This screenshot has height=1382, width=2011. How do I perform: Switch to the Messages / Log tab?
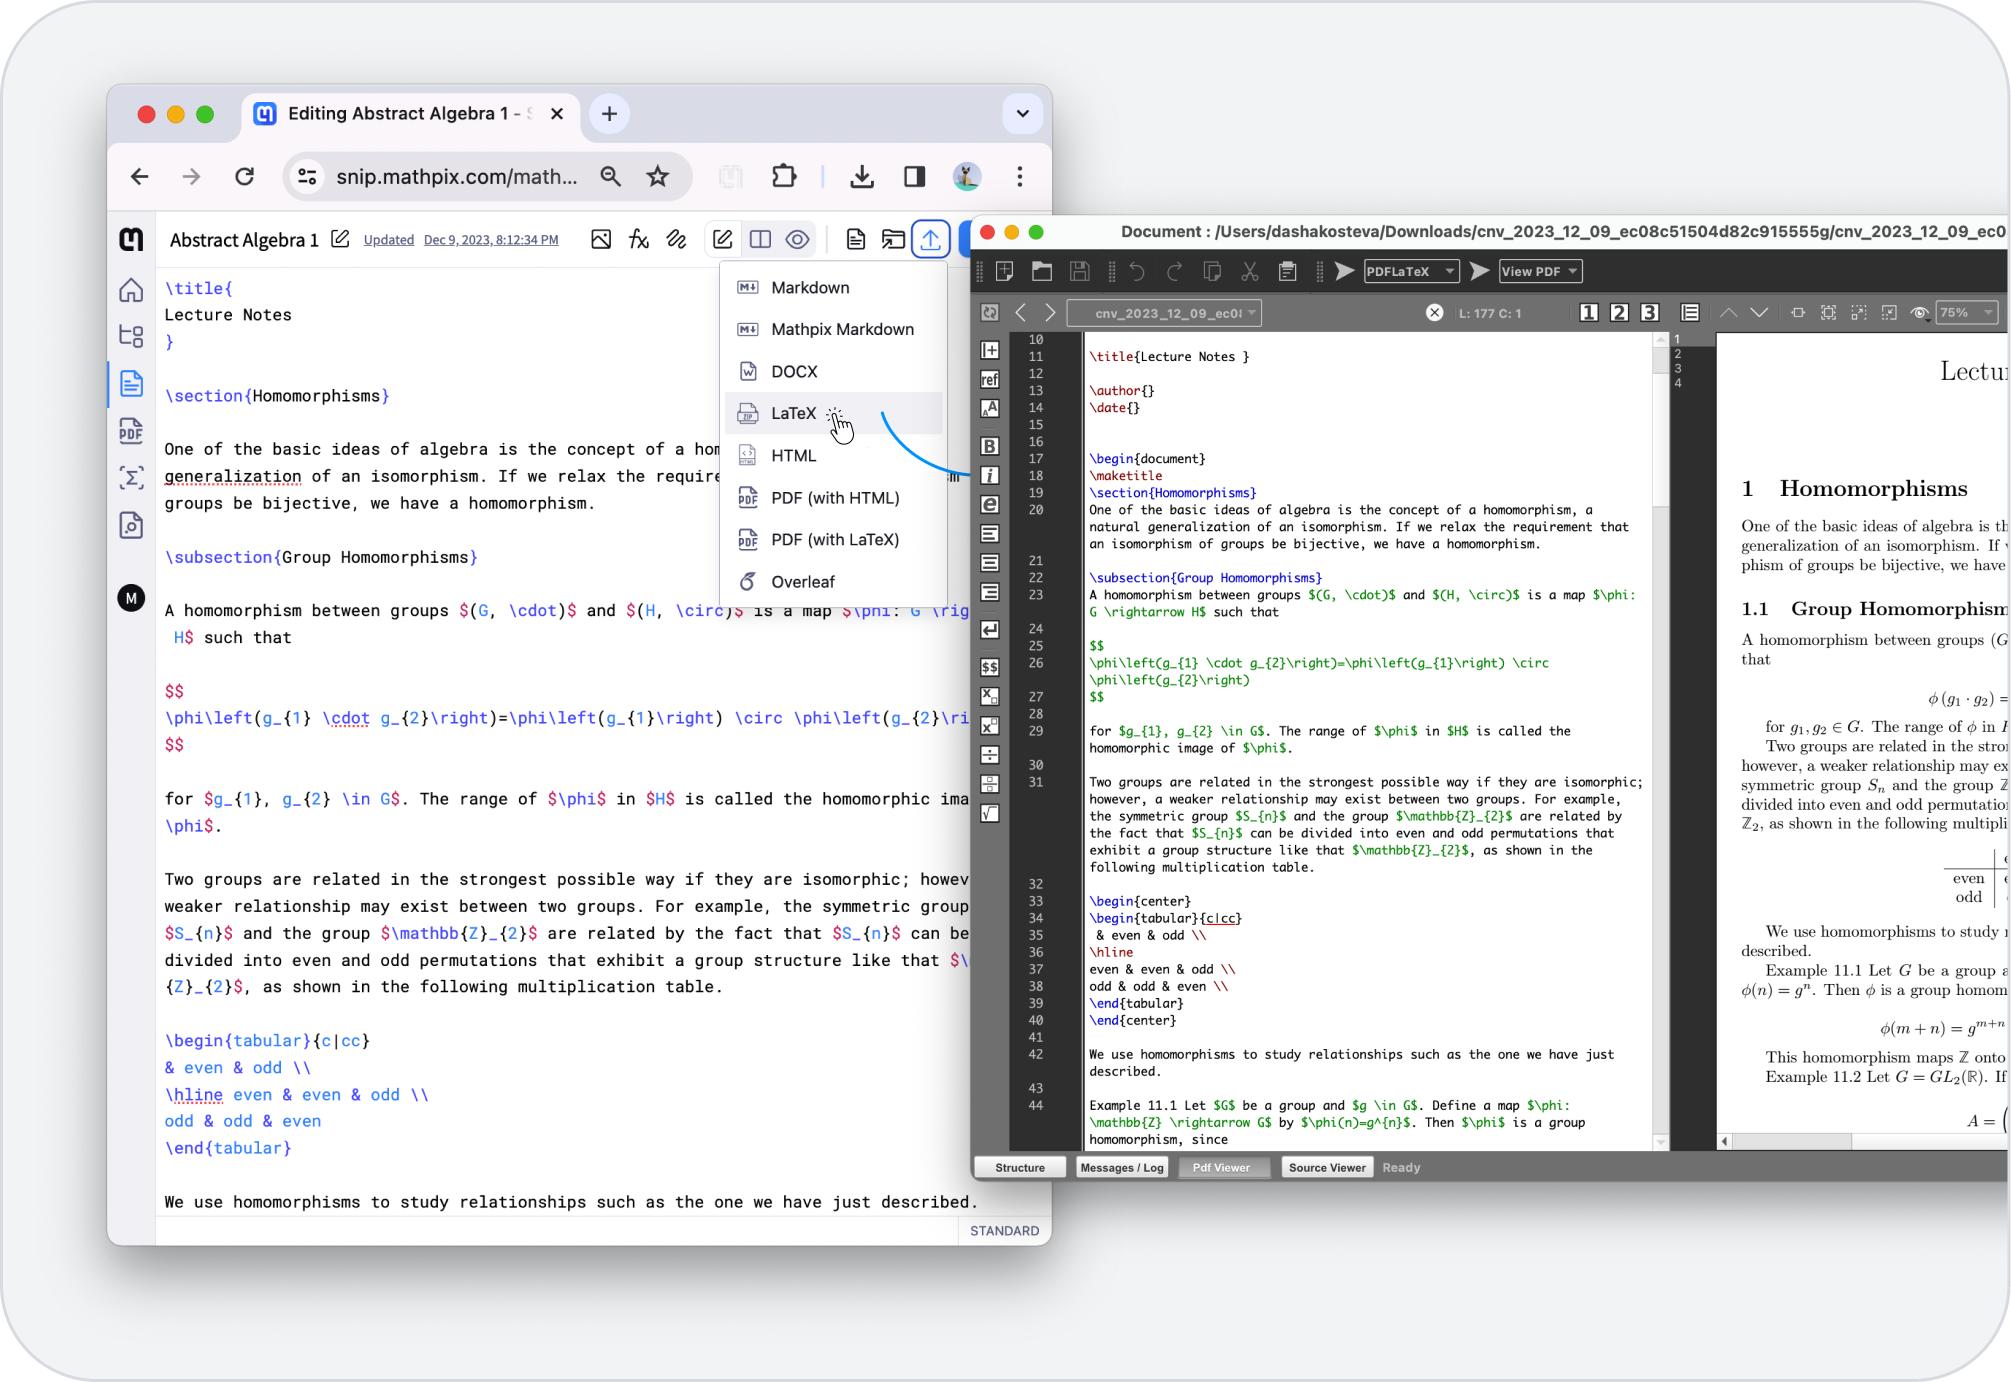pos(1121,1167)
